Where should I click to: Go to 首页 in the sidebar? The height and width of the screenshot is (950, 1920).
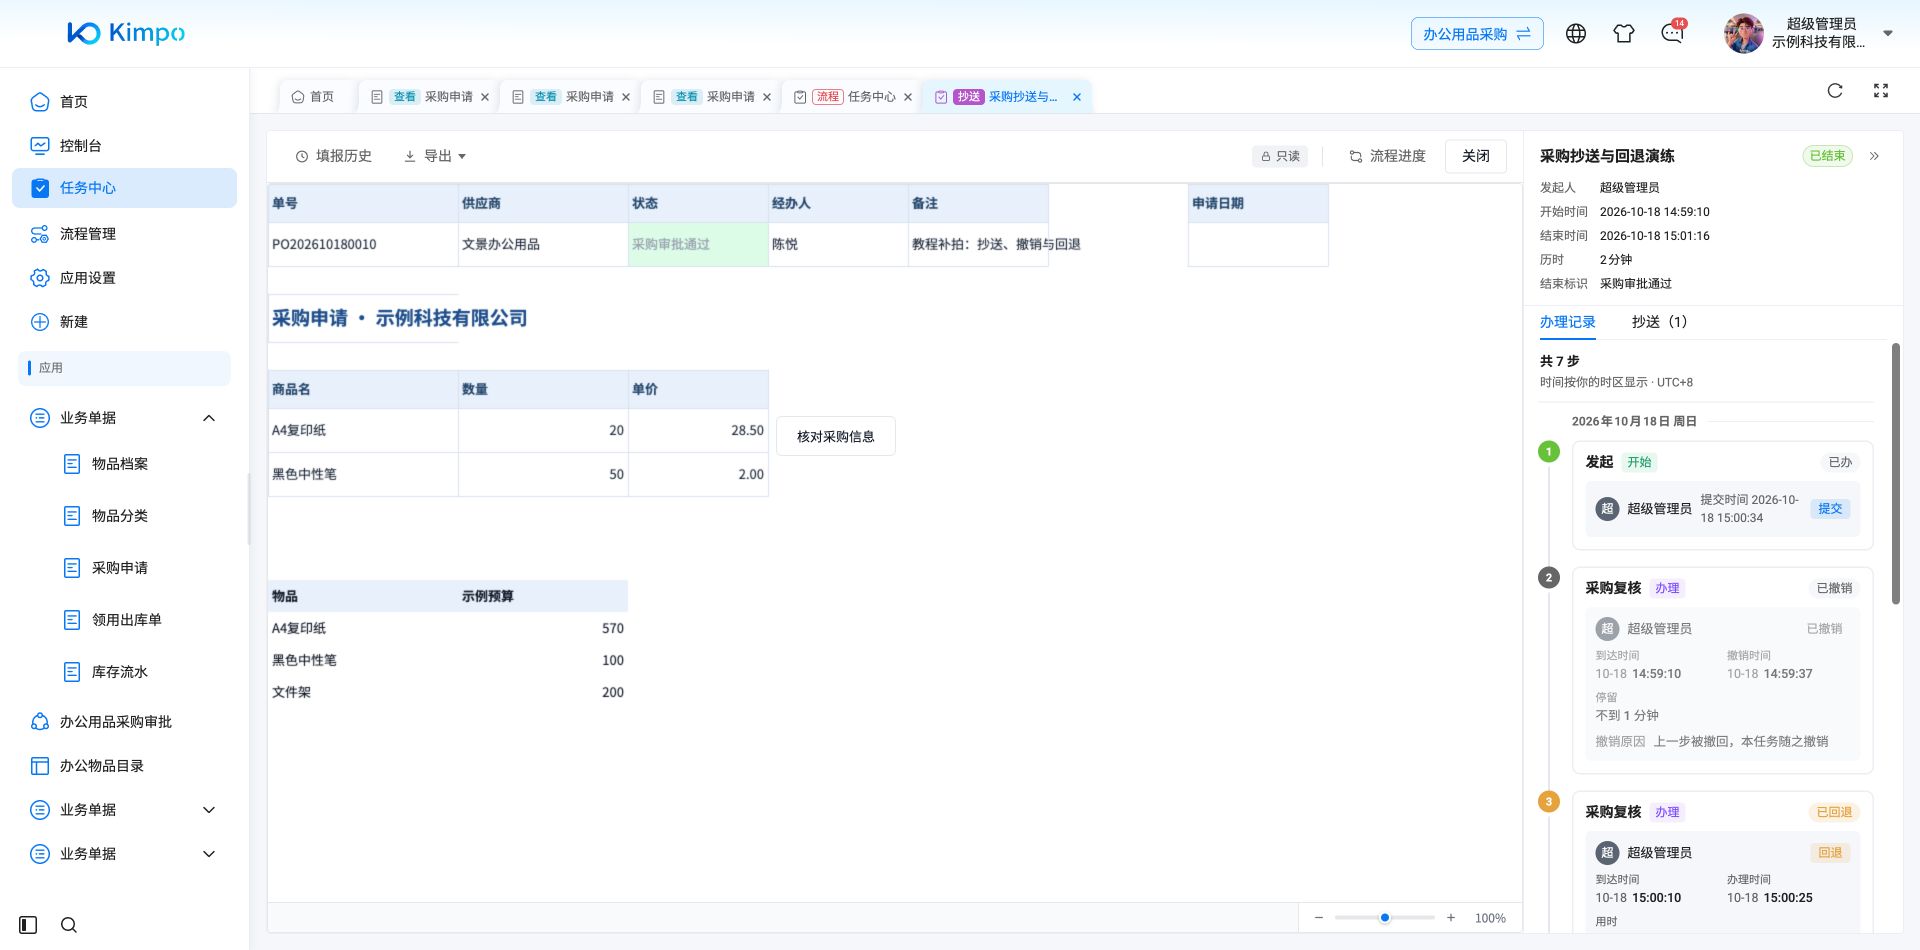coord(124,102)
